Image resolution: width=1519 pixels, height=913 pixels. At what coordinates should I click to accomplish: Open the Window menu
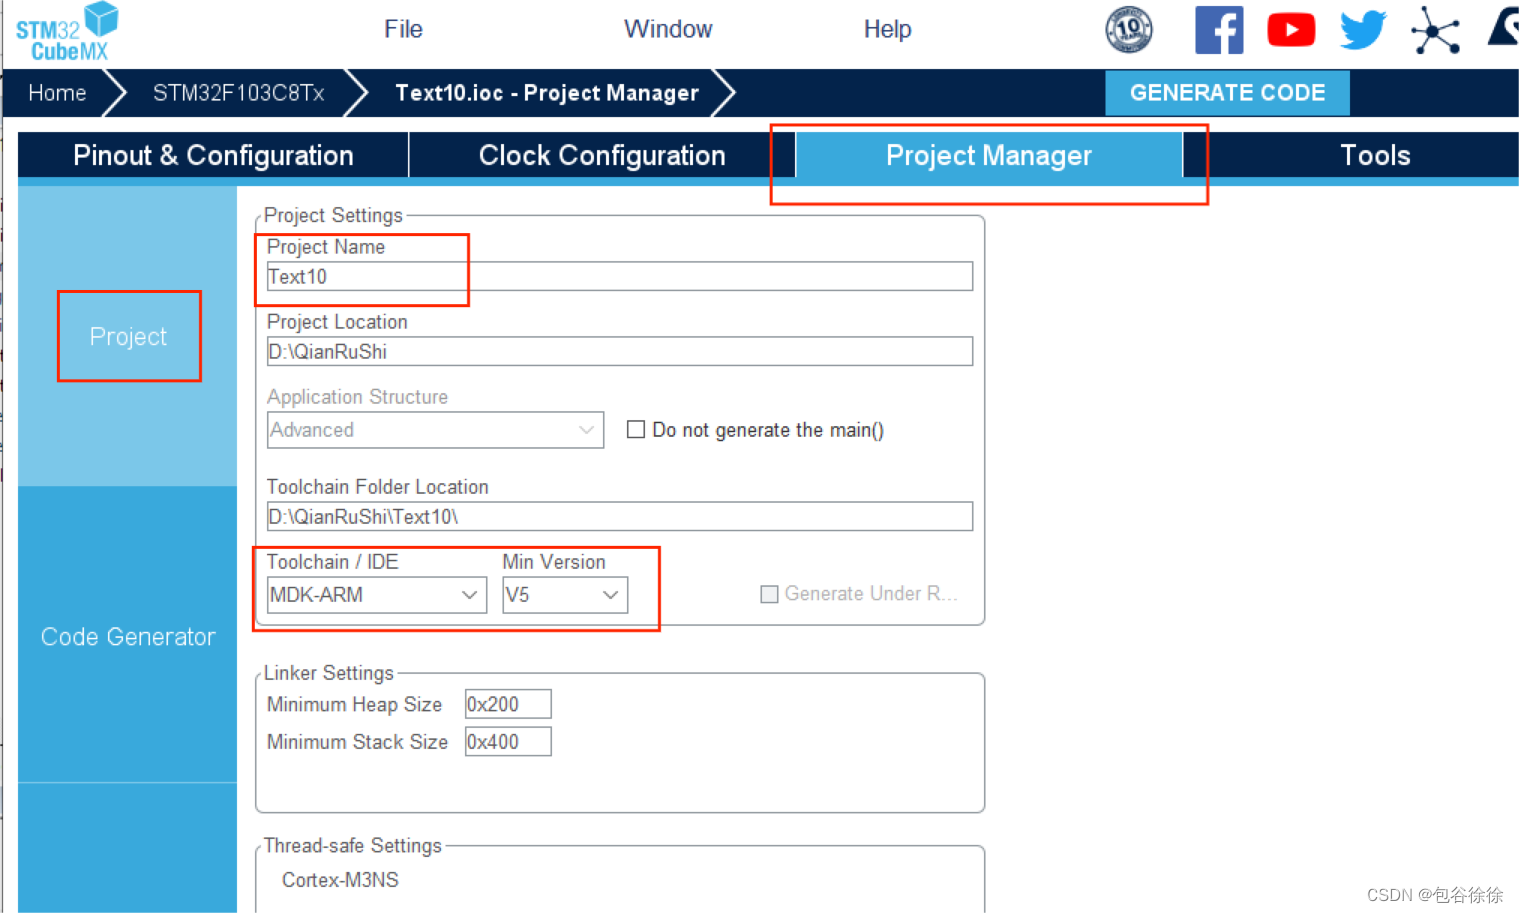coord(668,29)
